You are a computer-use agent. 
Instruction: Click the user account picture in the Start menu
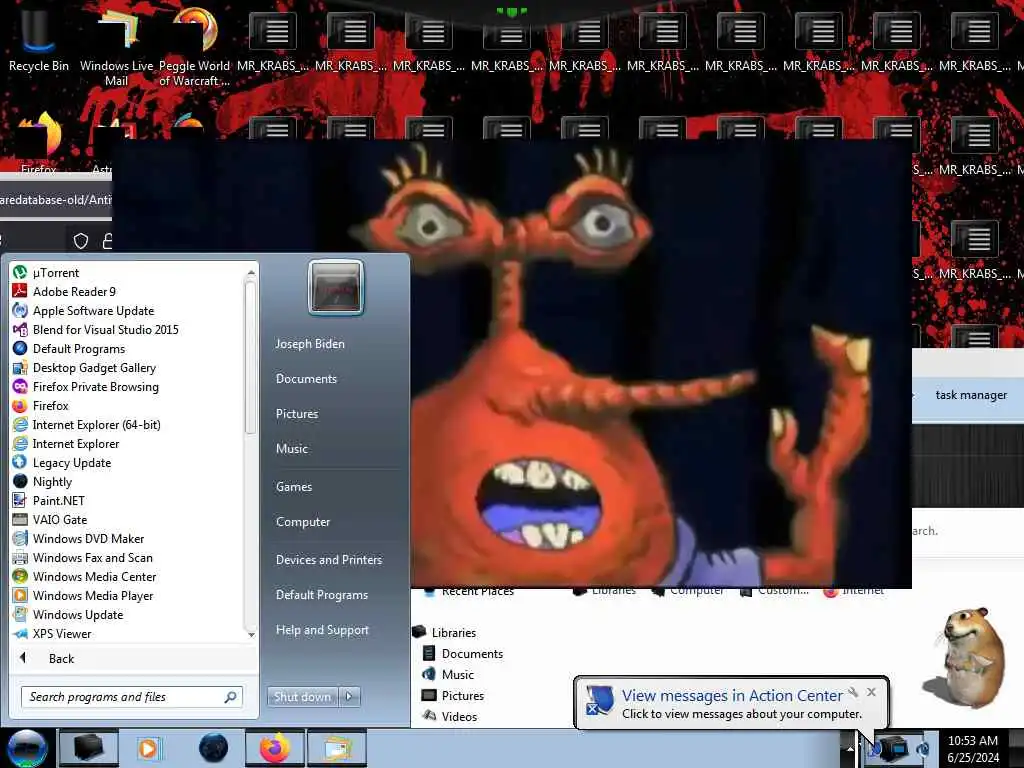tap(336, 287)
